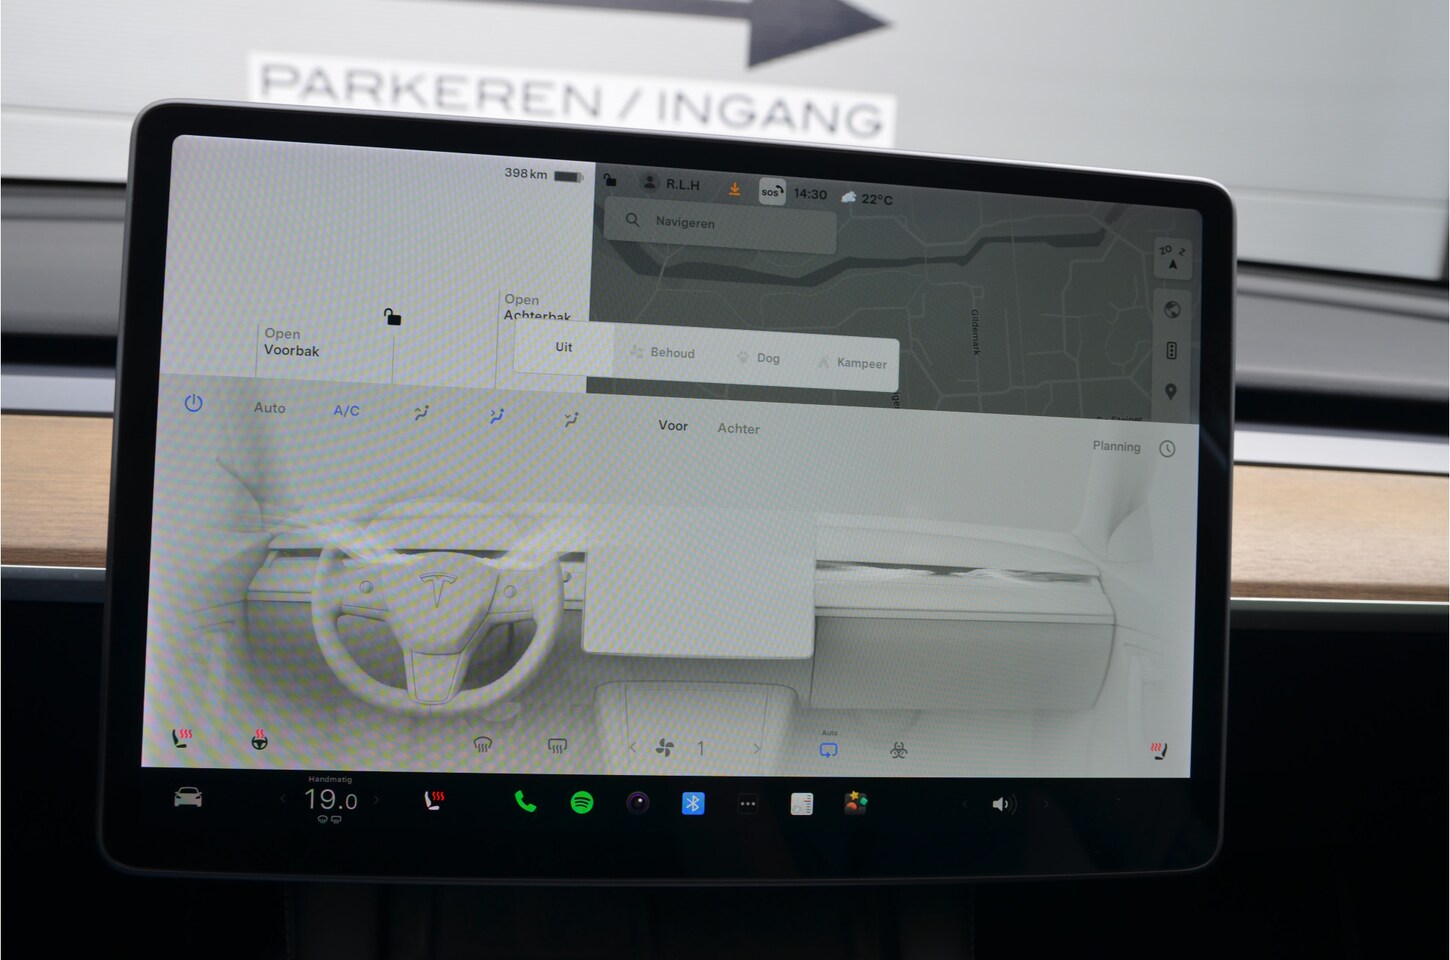The width and height of the screenshot is (1450, 960).
Task: Tap the 19.0 temperature display
Action: (330, 799)
